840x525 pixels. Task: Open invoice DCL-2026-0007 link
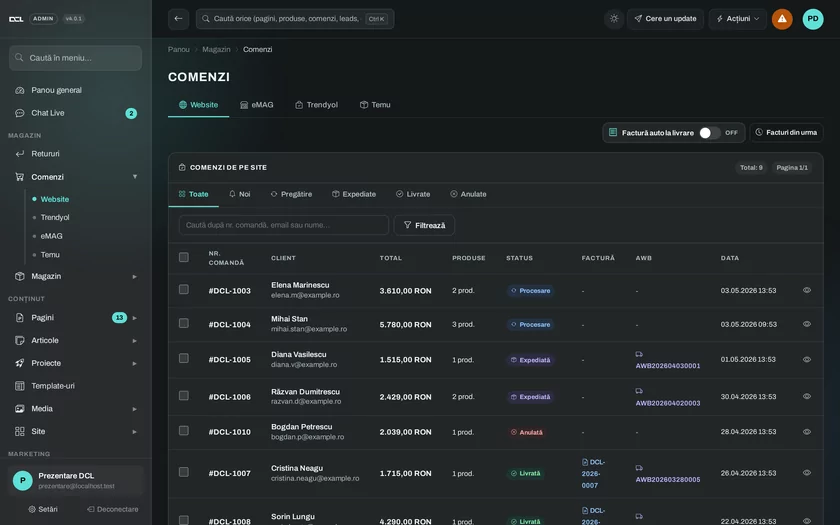pos(592,474)
